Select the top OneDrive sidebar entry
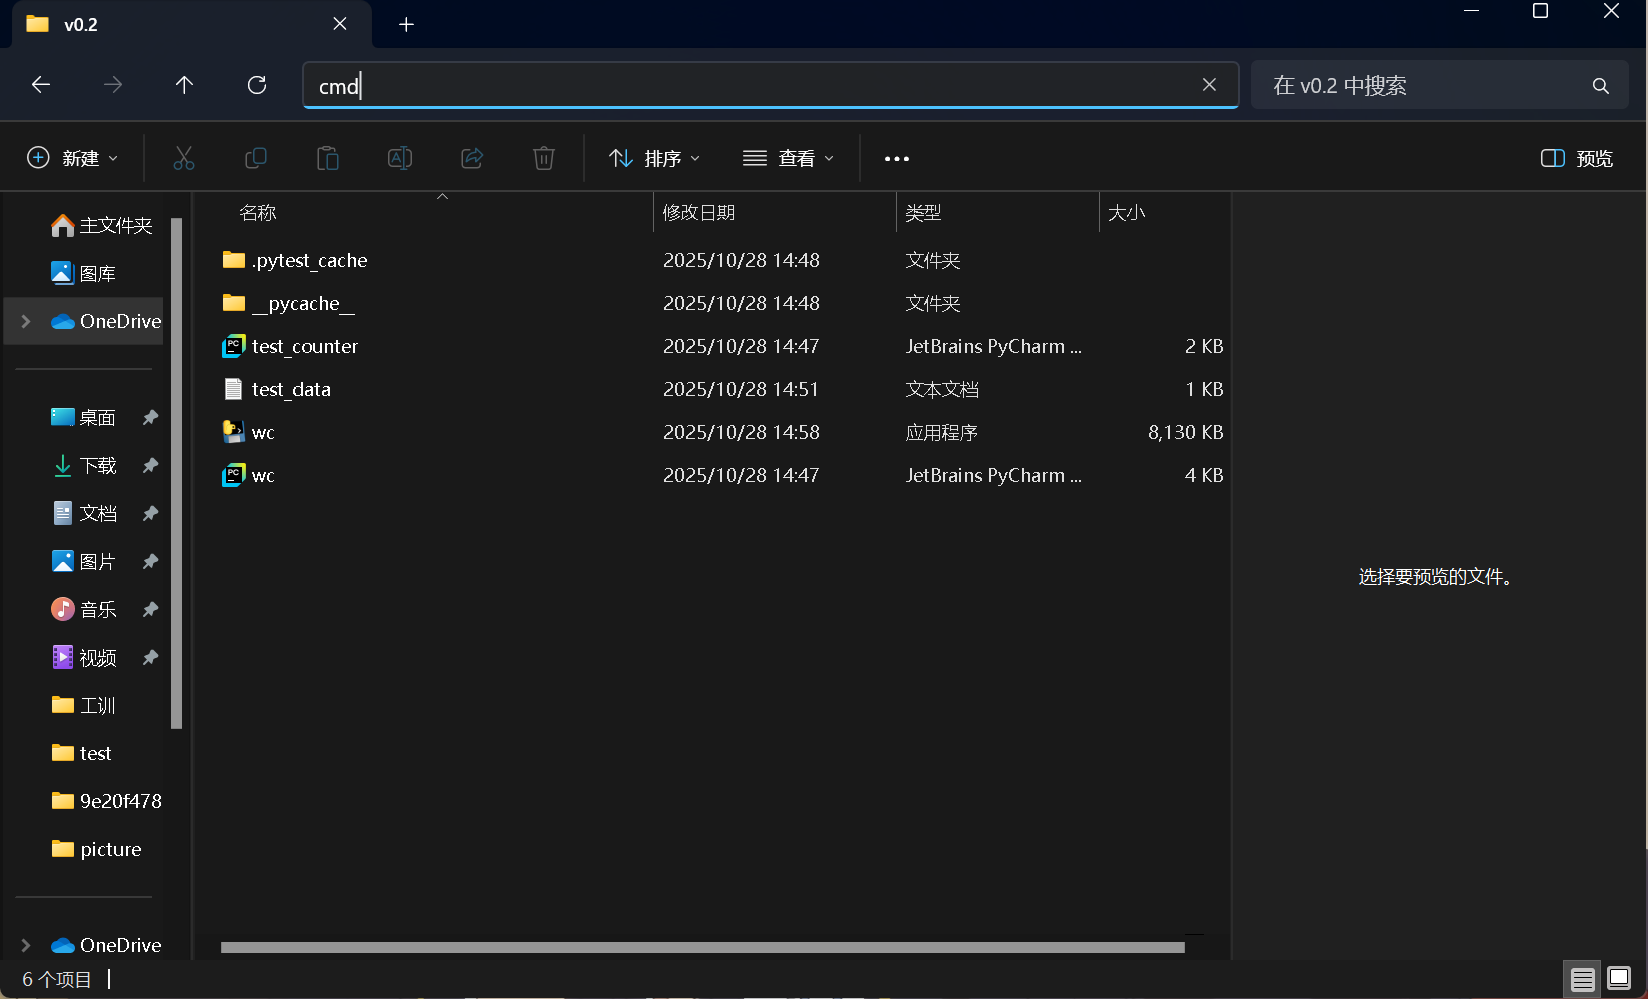1648x999 pixels. click(x=106, y=321)
